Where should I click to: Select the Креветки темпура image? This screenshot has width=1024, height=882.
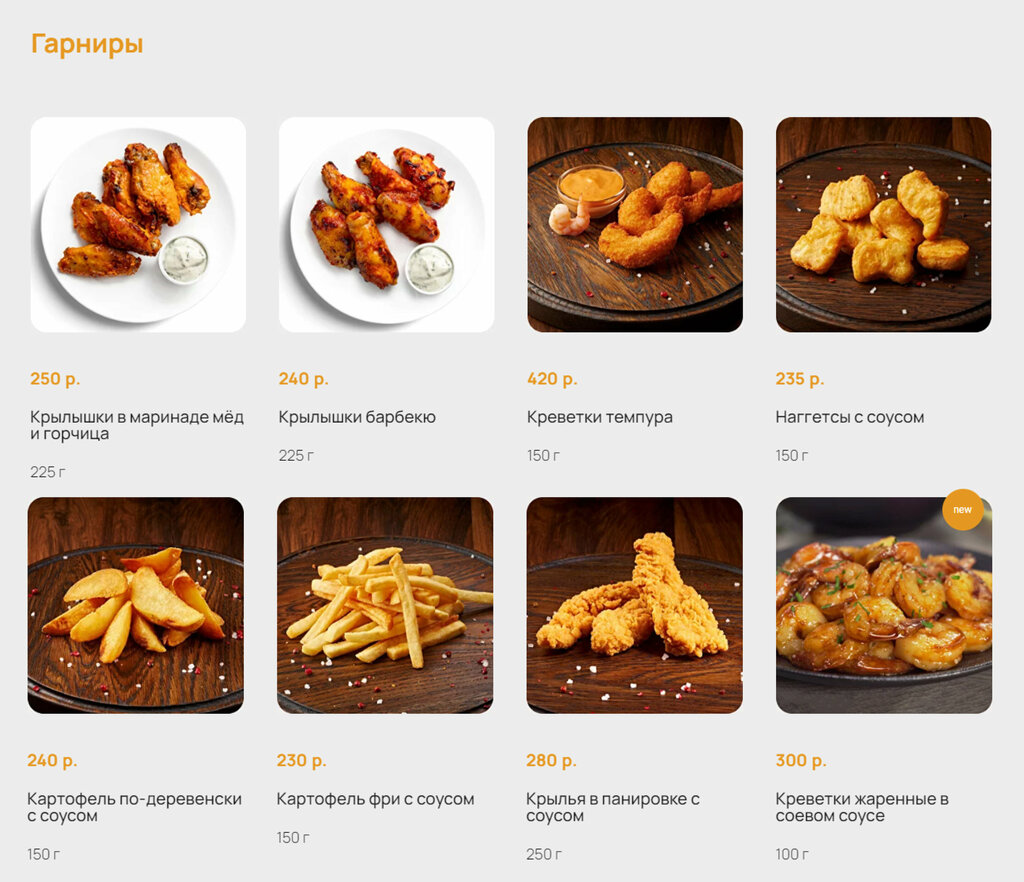pos(635,225)
